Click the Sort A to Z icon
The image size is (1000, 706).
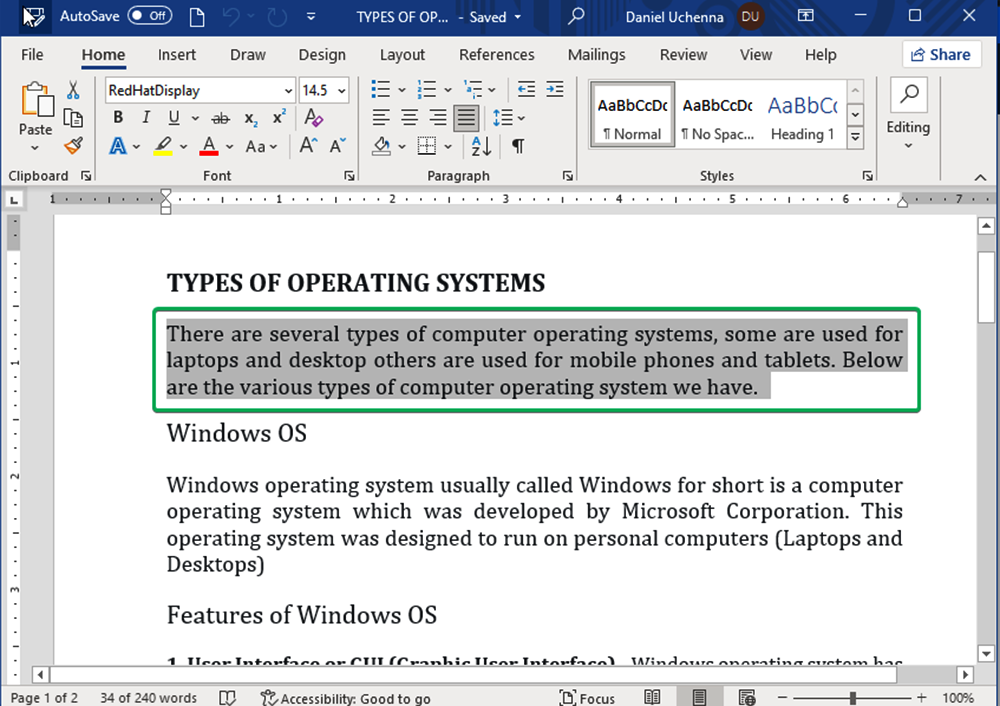(x=481, y=146)
